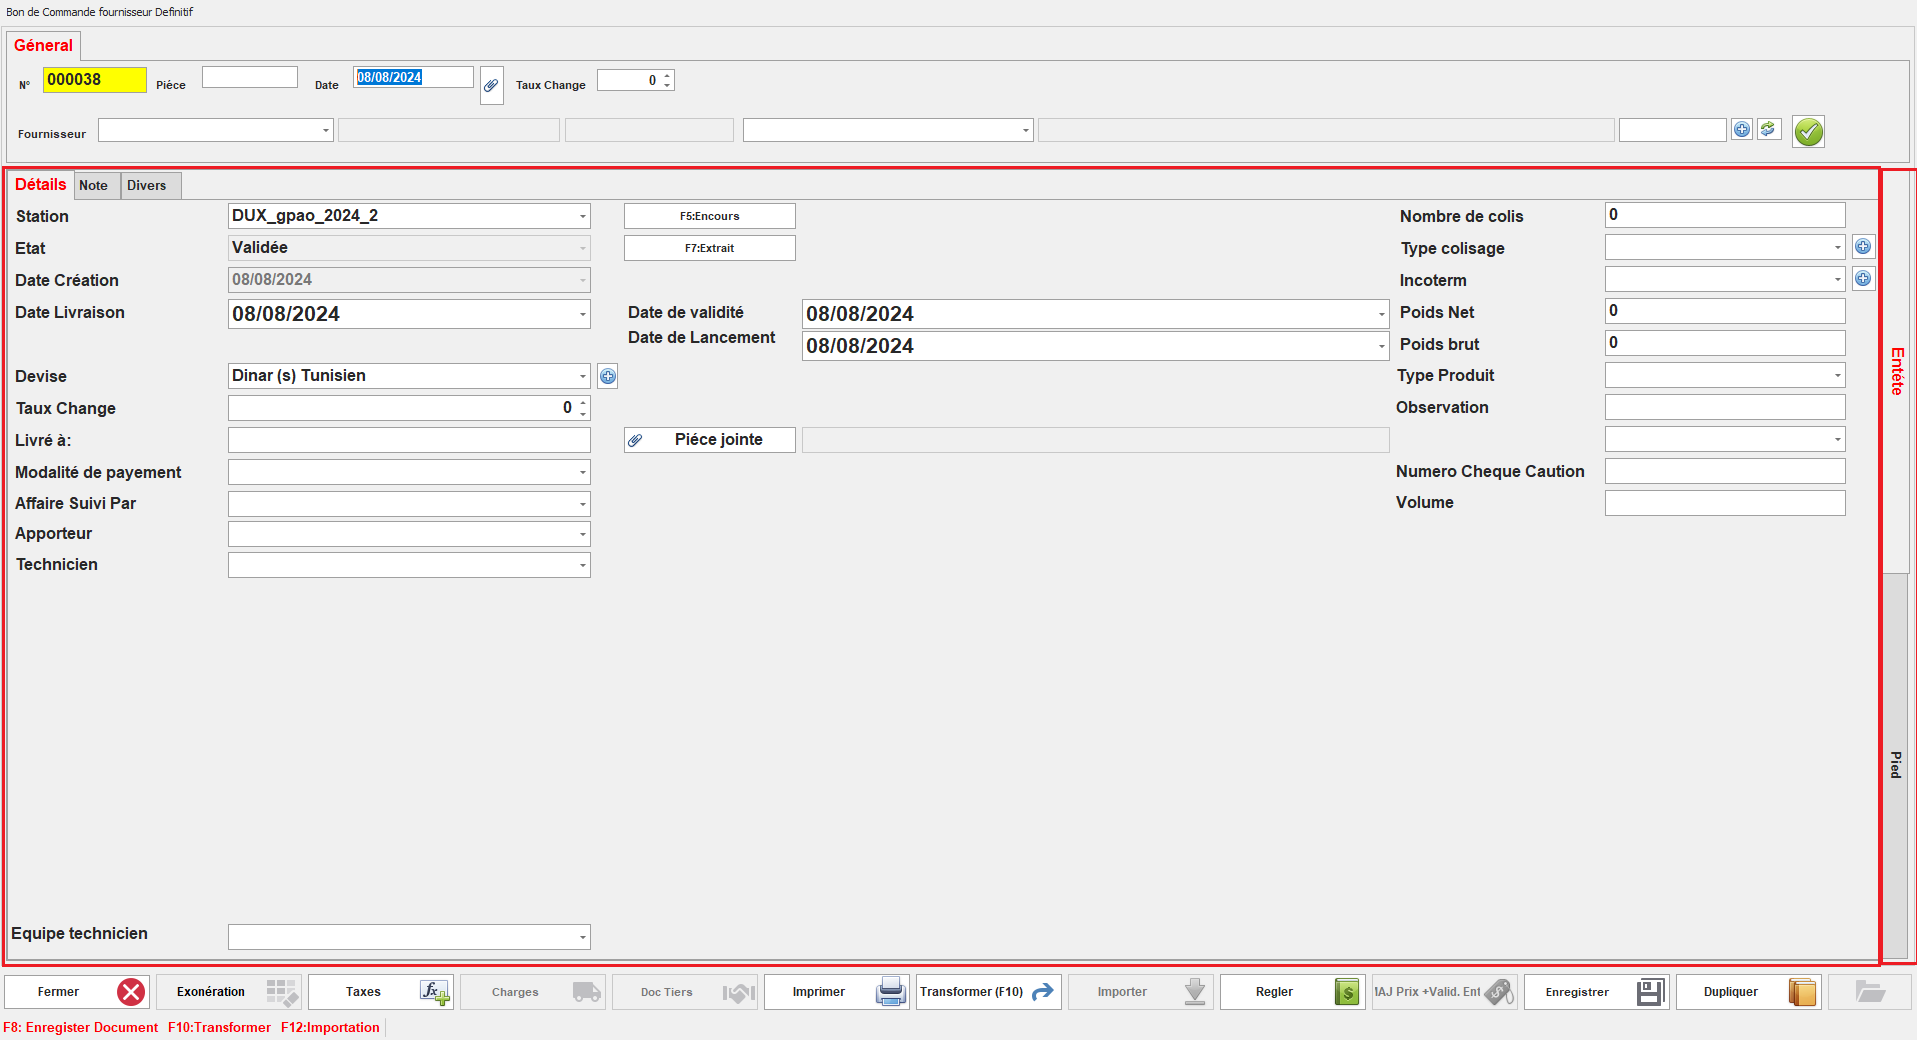Click the open folder icon button
1917x1040 pixels.
(x=1870, y=992)
